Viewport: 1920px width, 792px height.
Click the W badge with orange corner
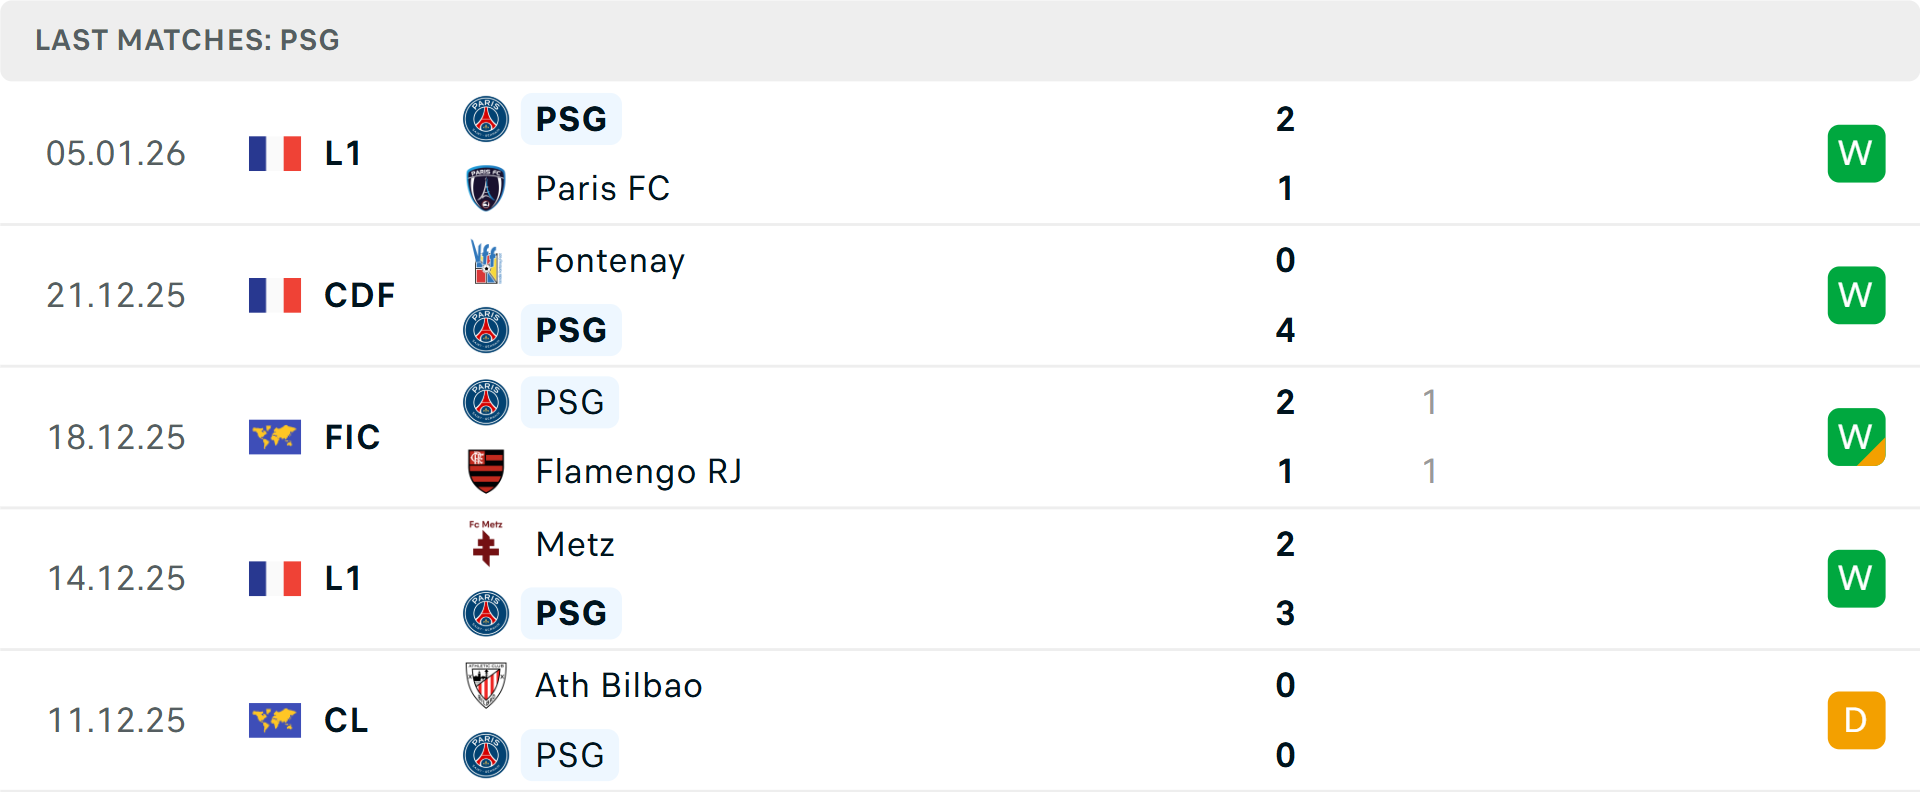[x=1856, y=437]
